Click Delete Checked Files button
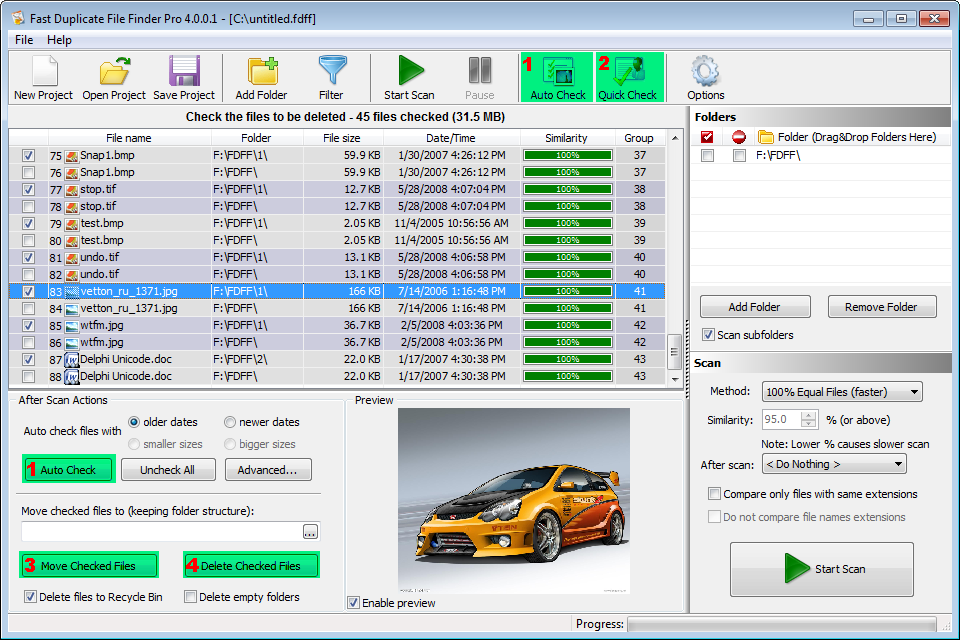960x640 pixels. (x=251, y=565)
